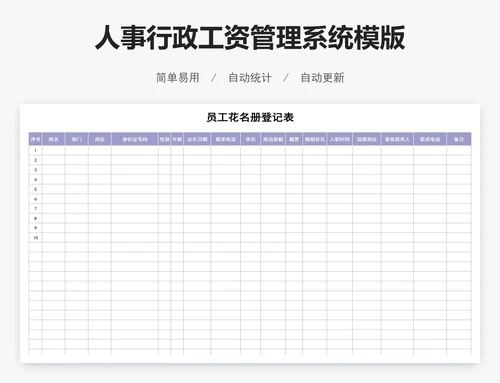Select the 学历 column header
The height and width of the screenshot is (383, 500).
tap(250, 139)
